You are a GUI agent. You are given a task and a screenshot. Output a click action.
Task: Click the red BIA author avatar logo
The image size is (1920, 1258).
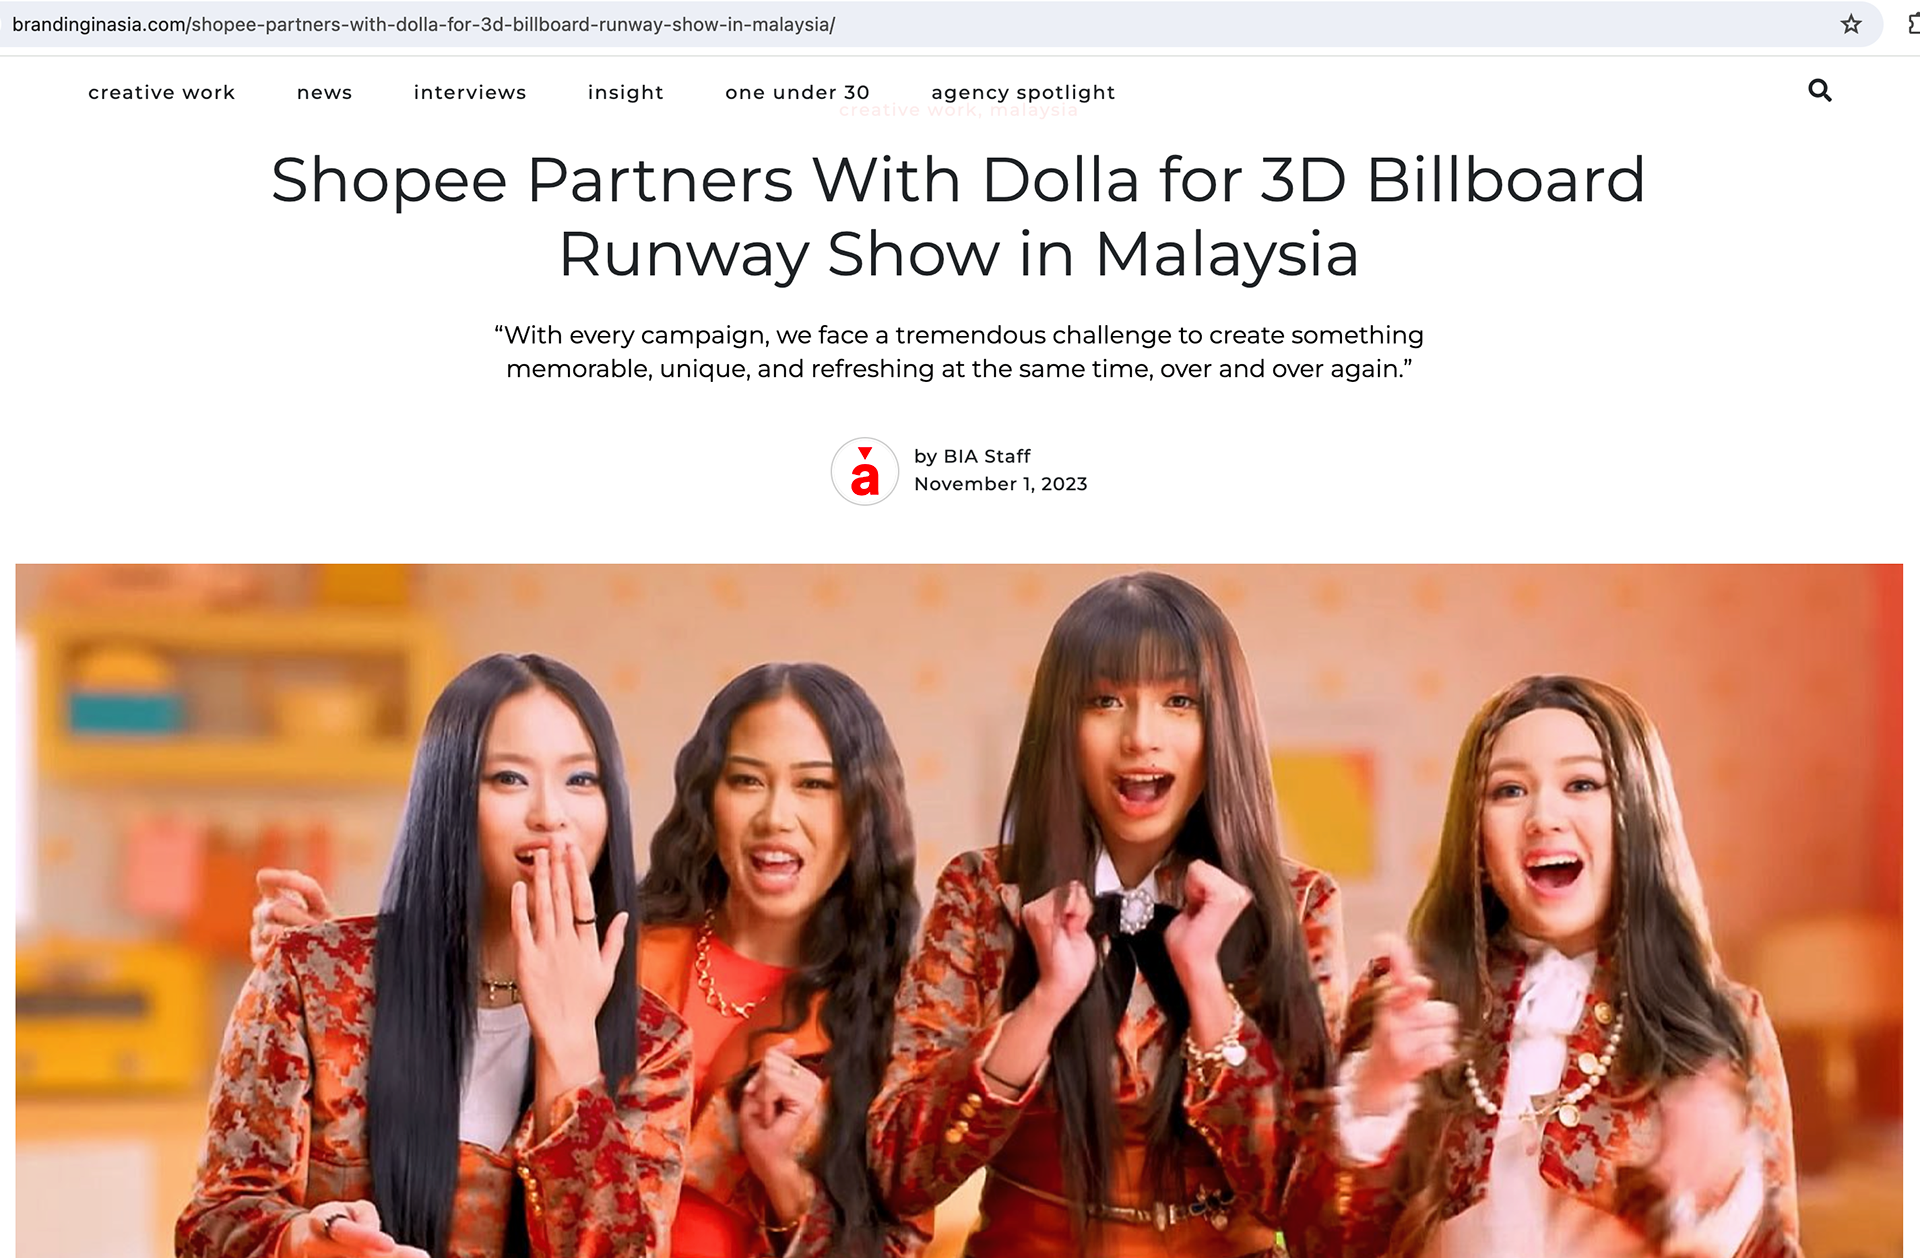tap(865, 471)
